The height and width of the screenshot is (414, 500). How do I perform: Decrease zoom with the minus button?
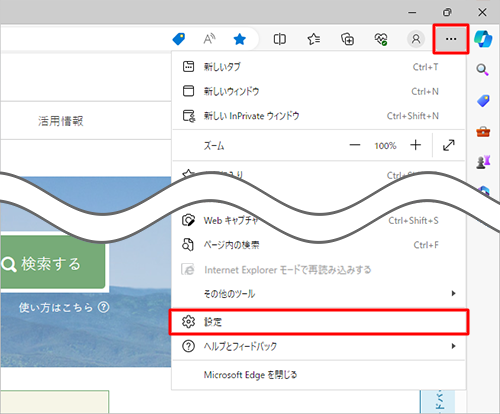tap(355, 145)
